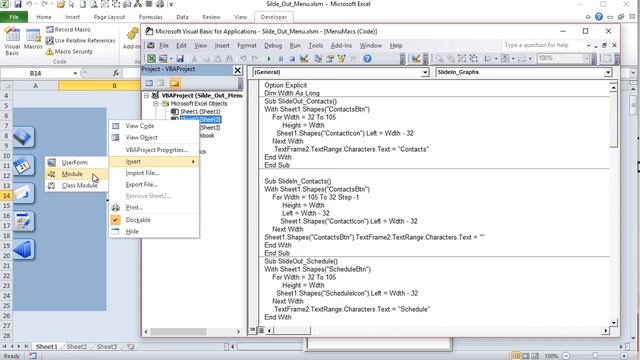Open VBAProject Properties from context menu
Image resolution: width=640 pixels, height=360 pixels.
tap(154, 150)
